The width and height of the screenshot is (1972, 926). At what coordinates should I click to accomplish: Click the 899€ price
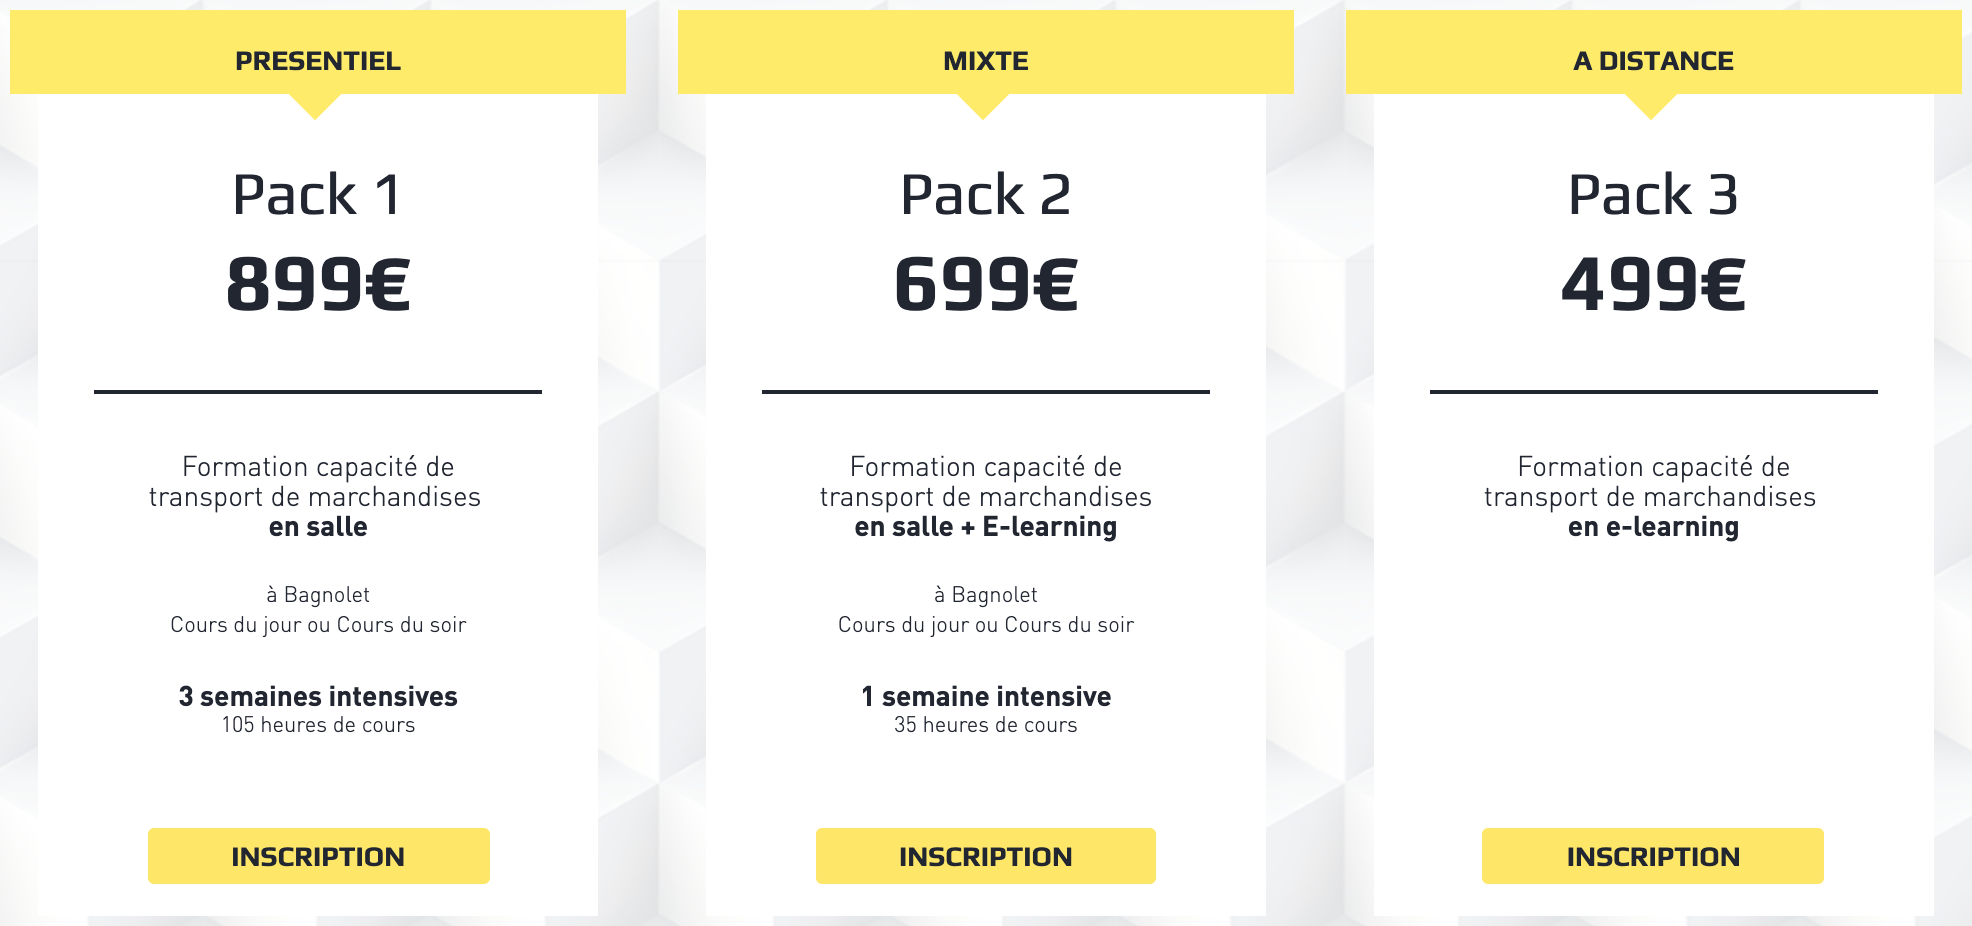tap(318, 285)
